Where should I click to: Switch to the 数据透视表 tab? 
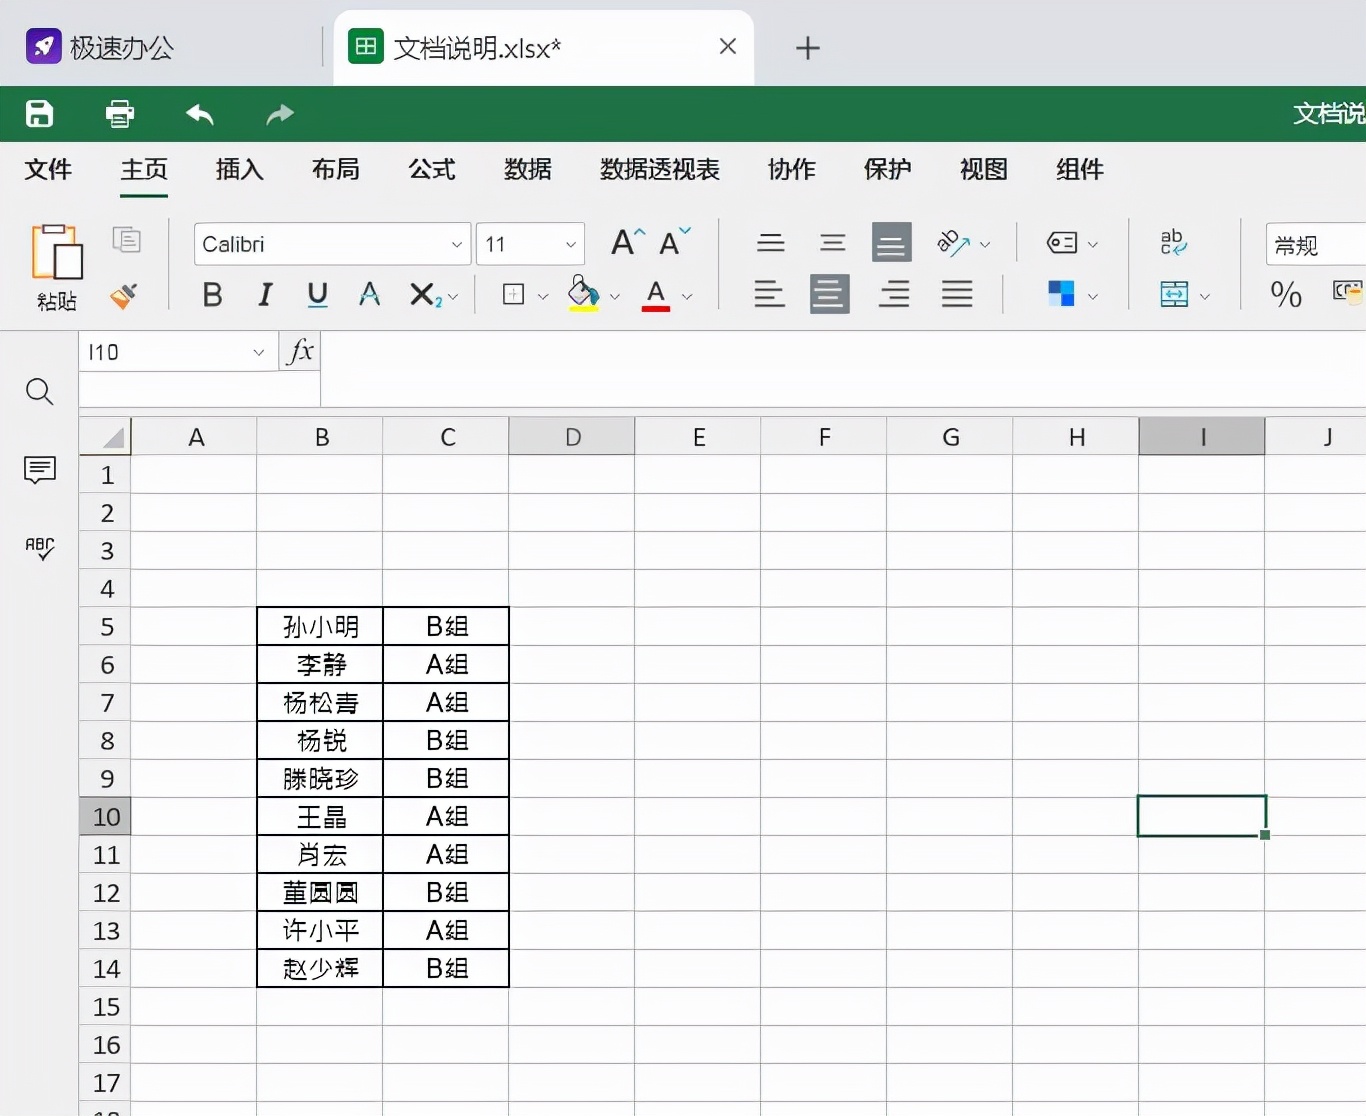click(659, 170)
